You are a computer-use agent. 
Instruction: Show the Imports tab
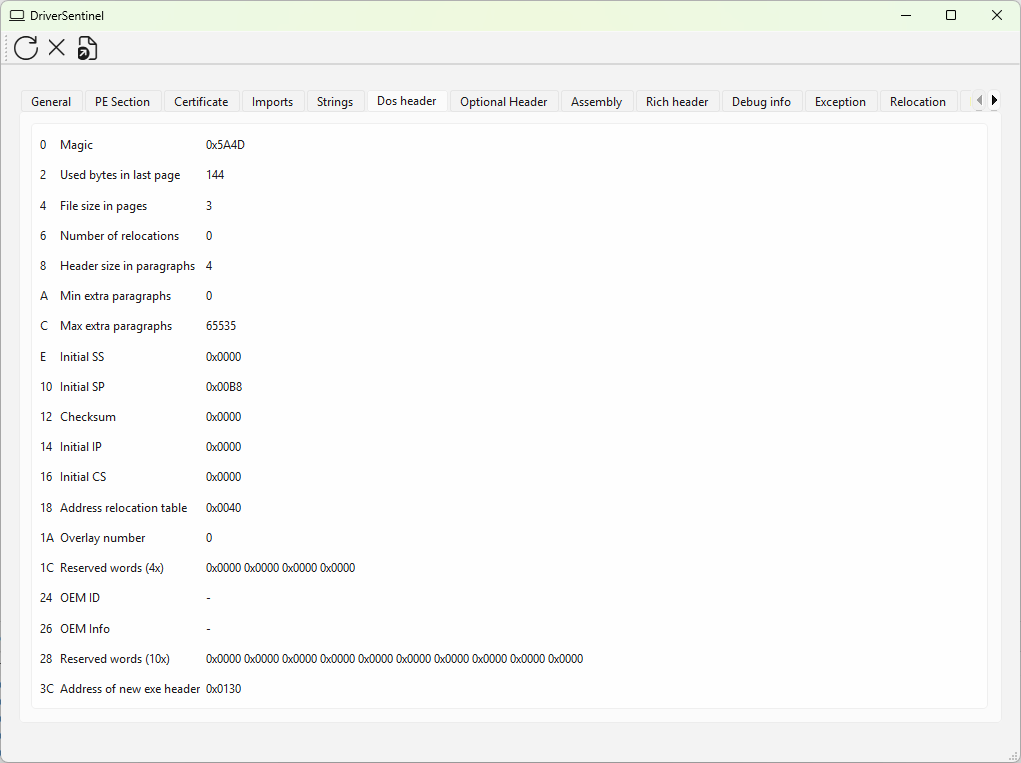point(272,102)
